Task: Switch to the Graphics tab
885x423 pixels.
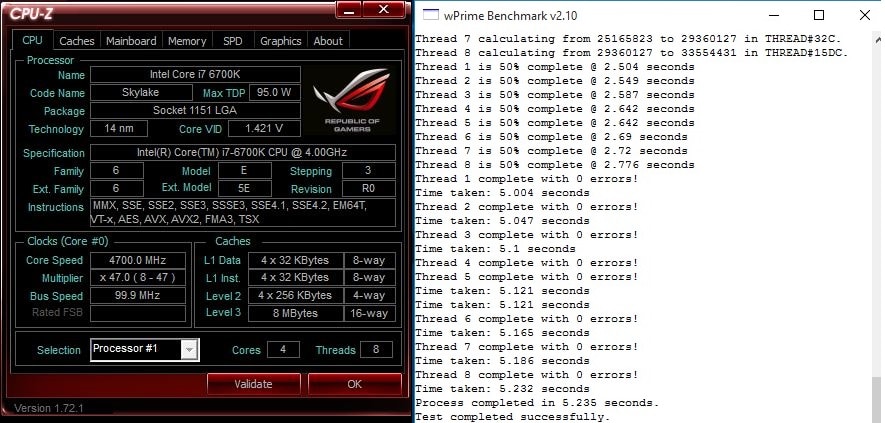Action: point(281,41)
